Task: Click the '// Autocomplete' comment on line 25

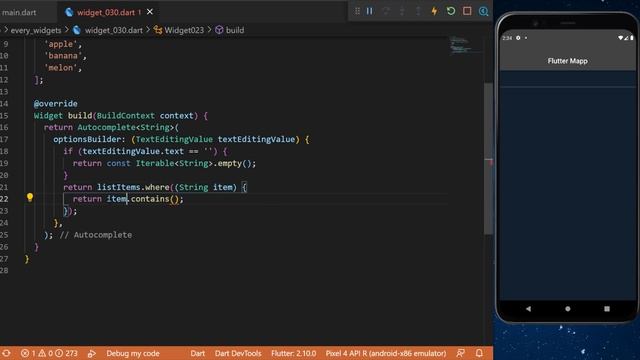Action: coord(96,235)
